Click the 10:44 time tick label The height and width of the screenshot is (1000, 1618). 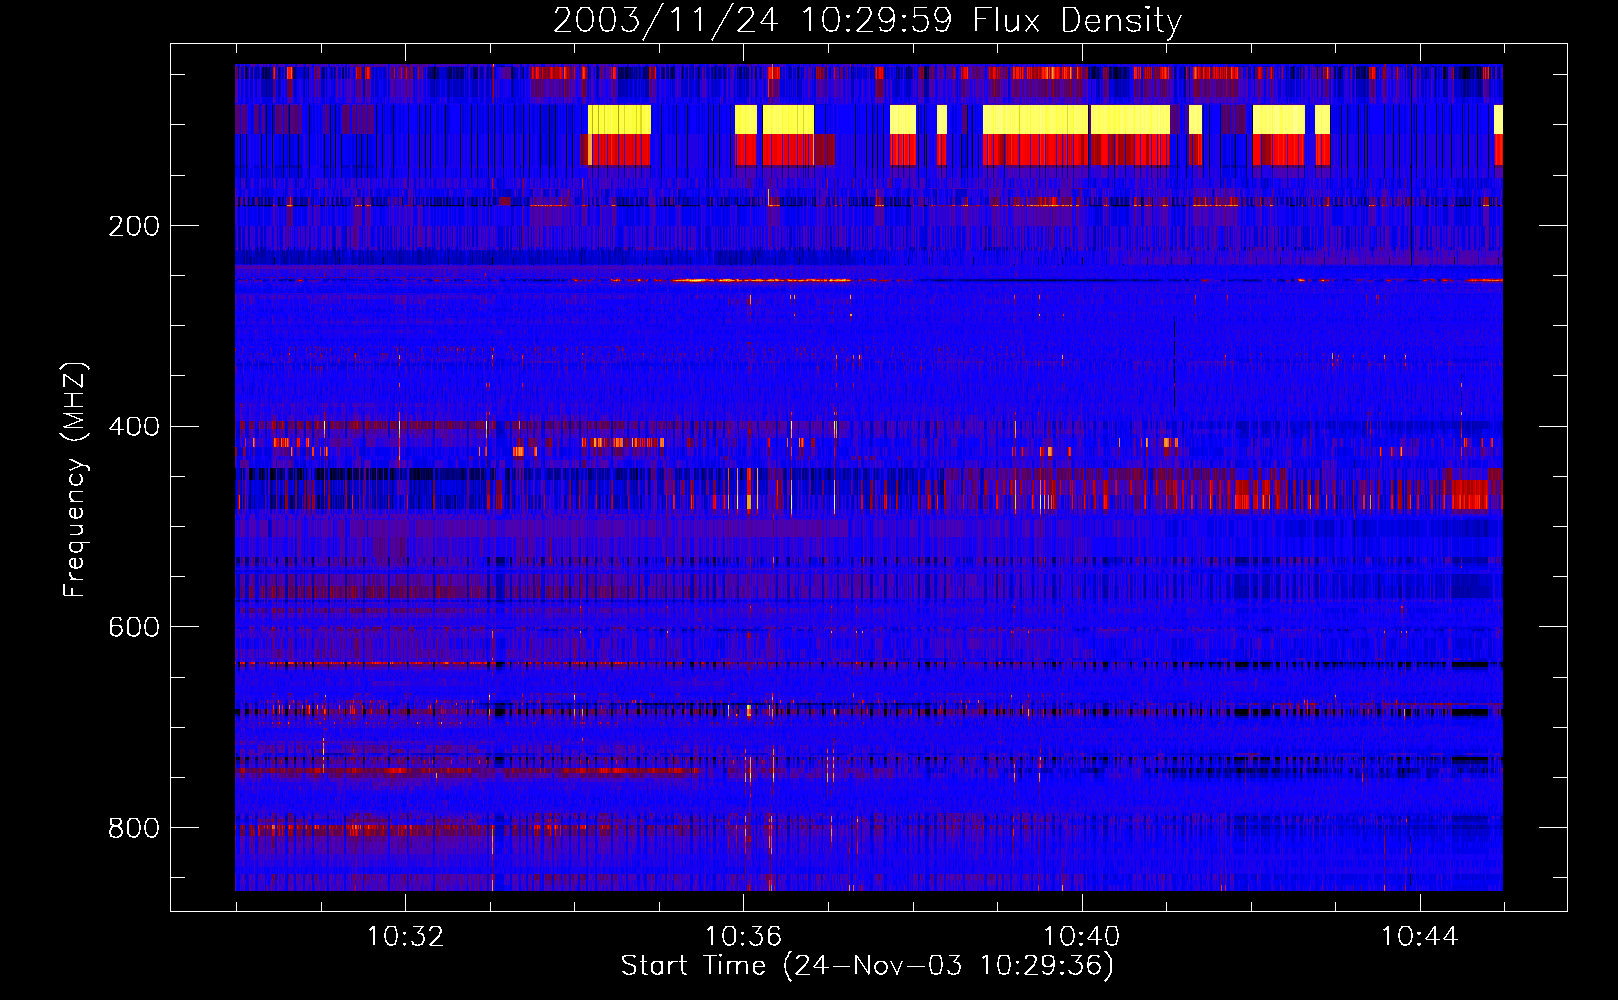1419,937
